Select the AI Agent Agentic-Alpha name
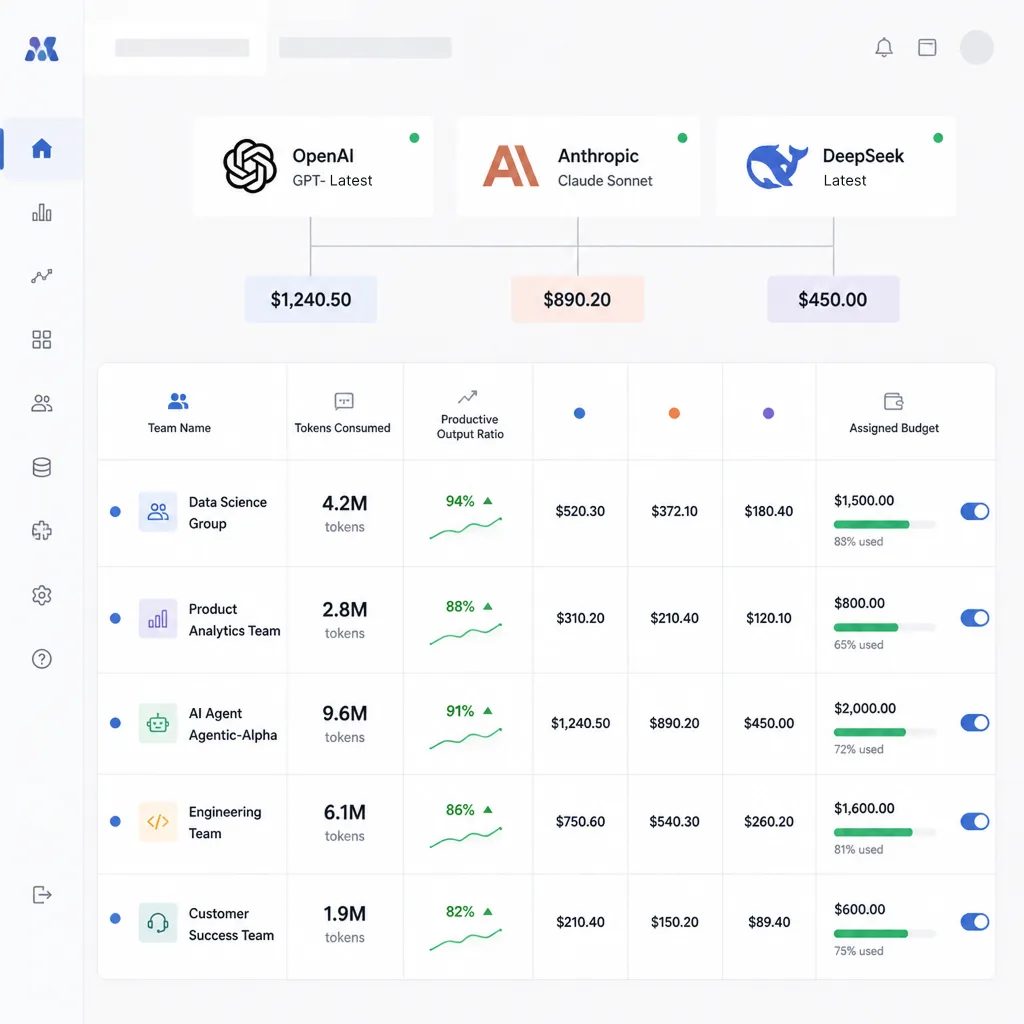Viewport: 1024px width, 1024px height. click(x=232, y=724)
